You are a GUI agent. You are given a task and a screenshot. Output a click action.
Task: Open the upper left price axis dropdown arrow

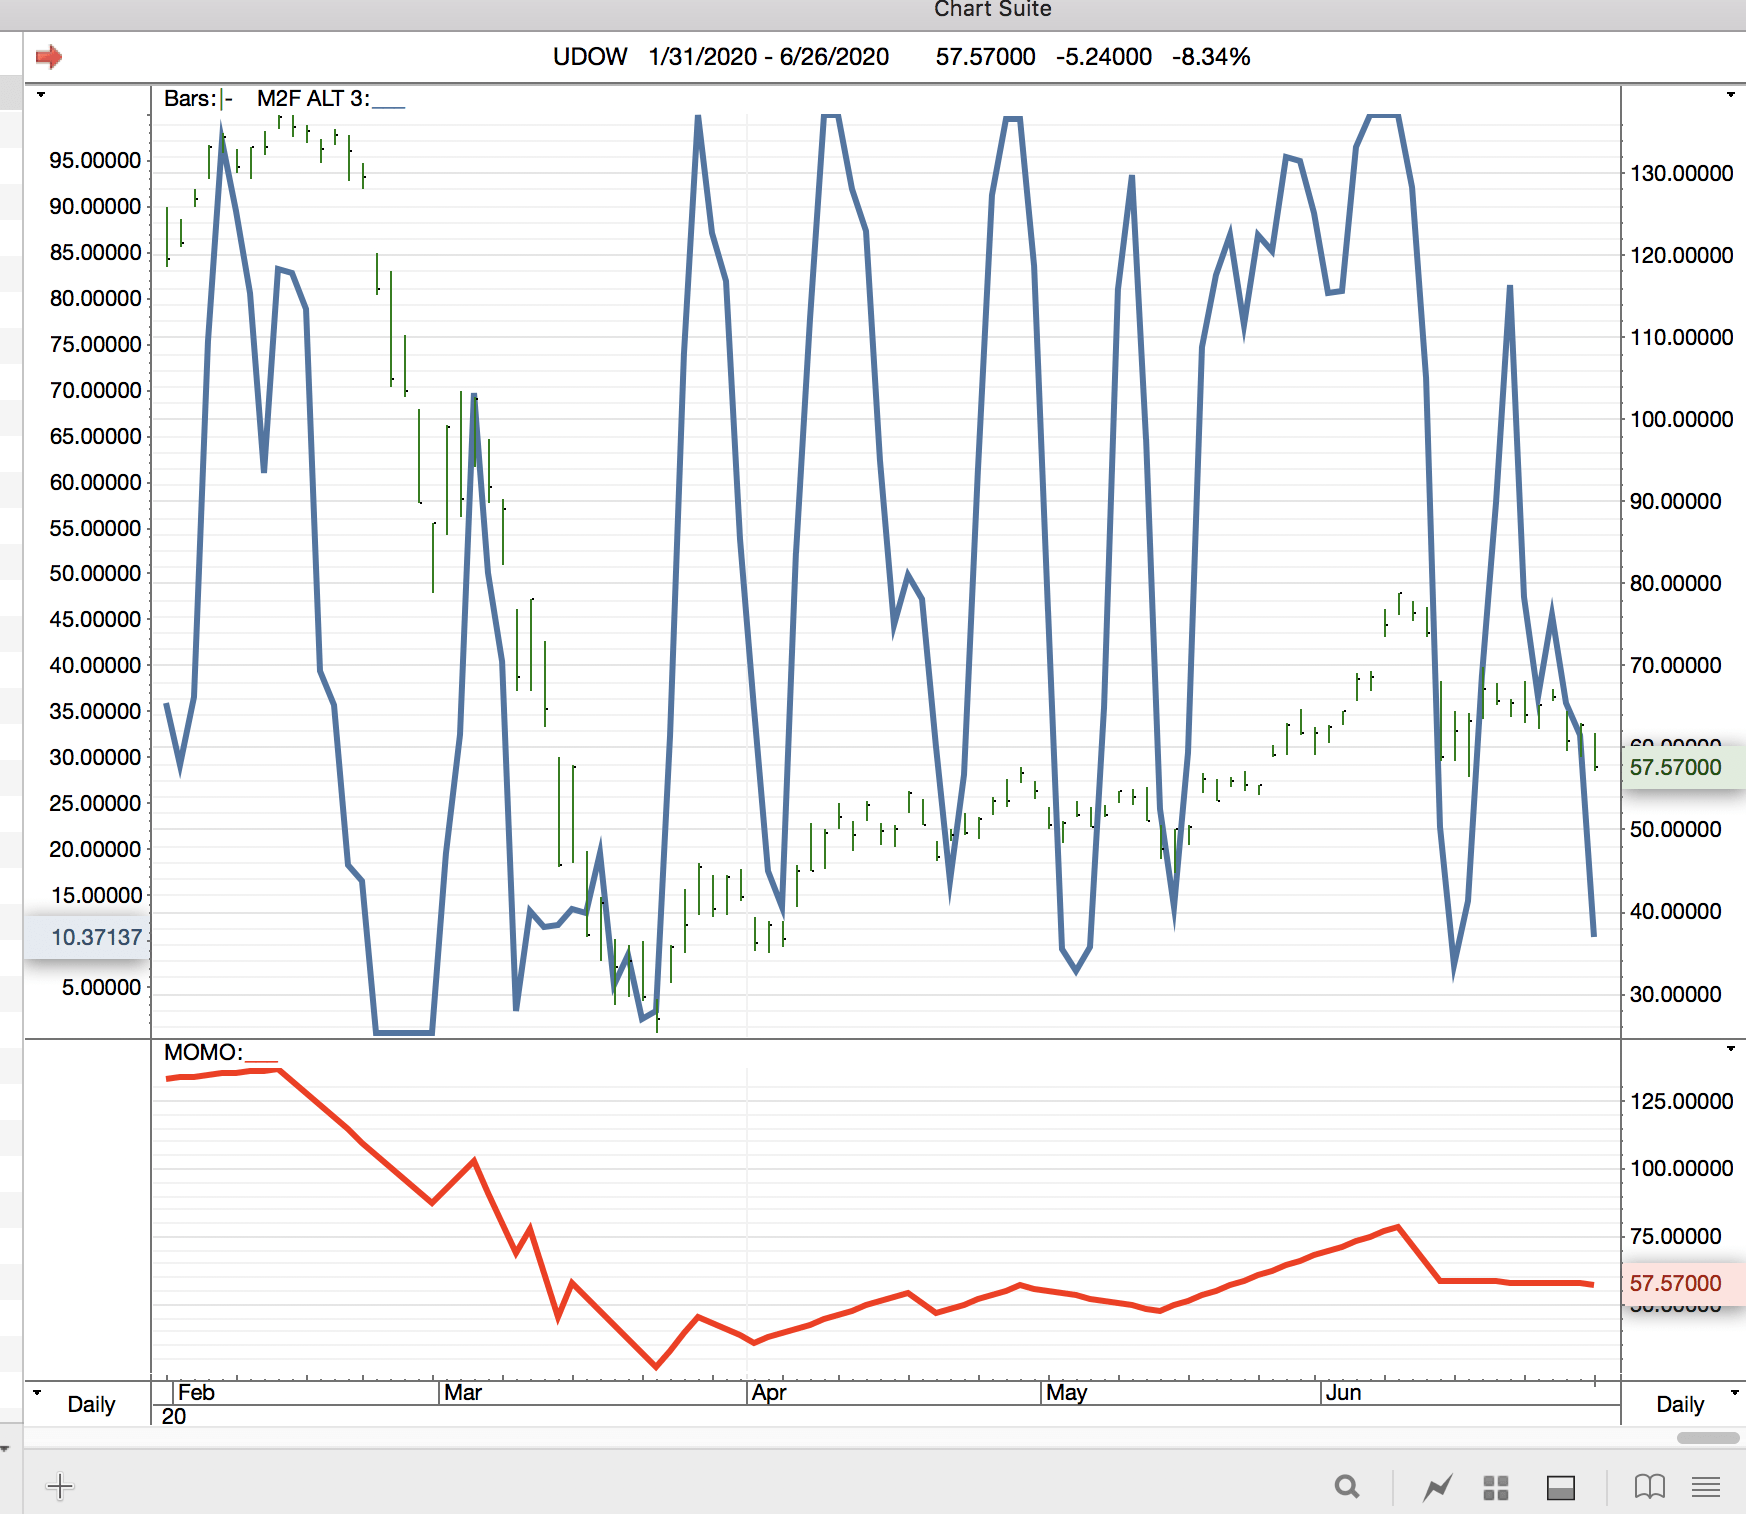click(x=41, y=95)
